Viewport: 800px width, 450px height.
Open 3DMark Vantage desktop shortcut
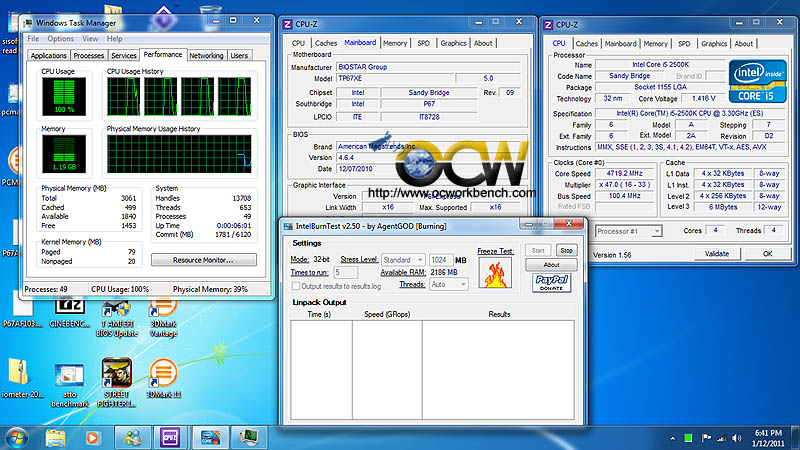[x=163, y=318]
